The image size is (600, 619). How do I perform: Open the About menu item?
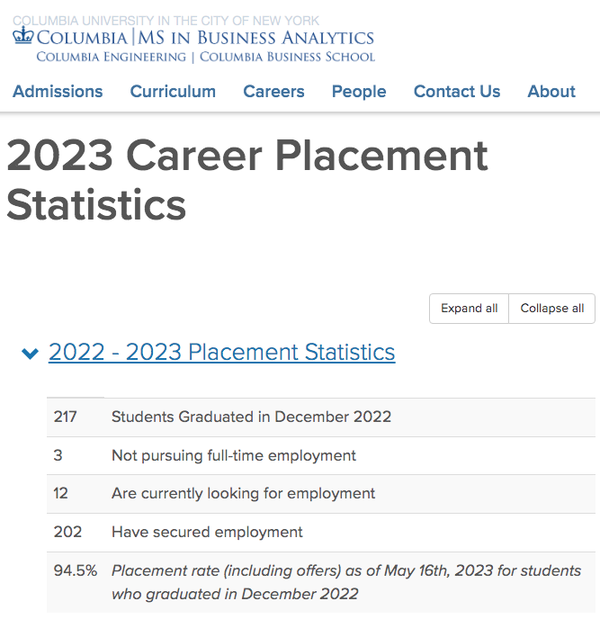click(x=551, y=91)
